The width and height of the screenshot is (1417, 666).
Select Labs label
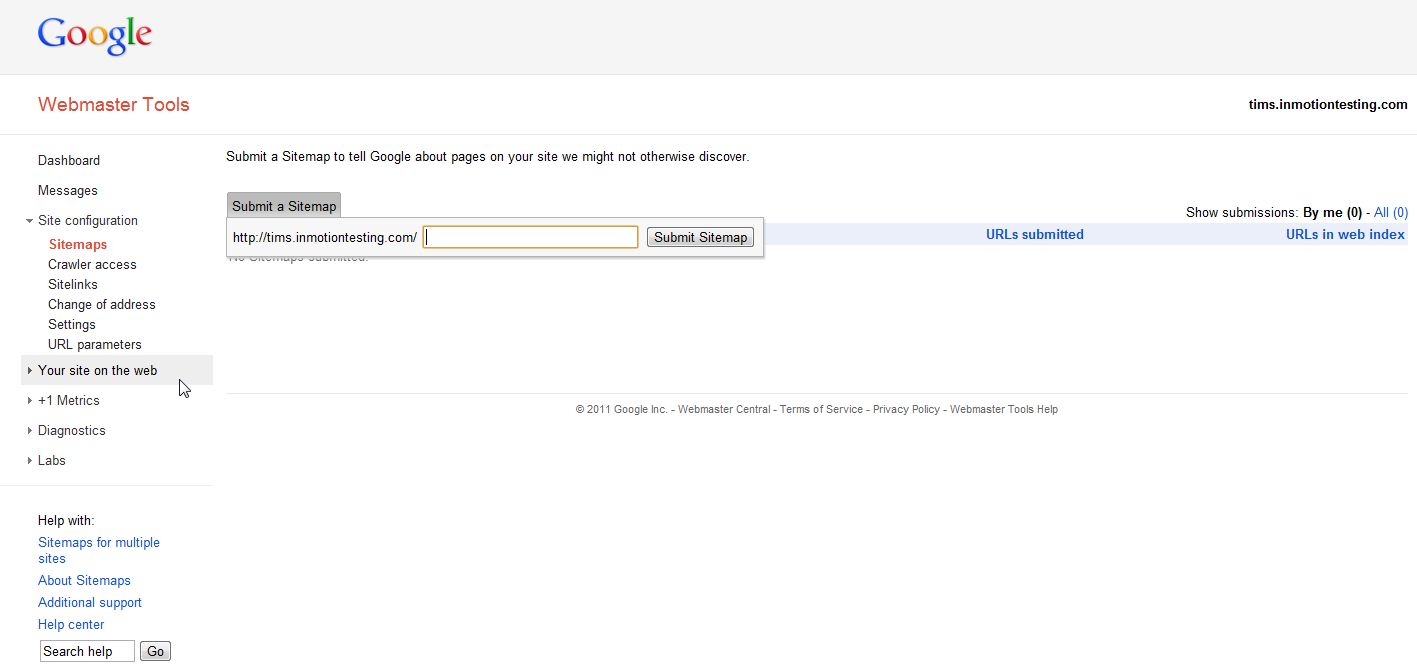(52, 461)
